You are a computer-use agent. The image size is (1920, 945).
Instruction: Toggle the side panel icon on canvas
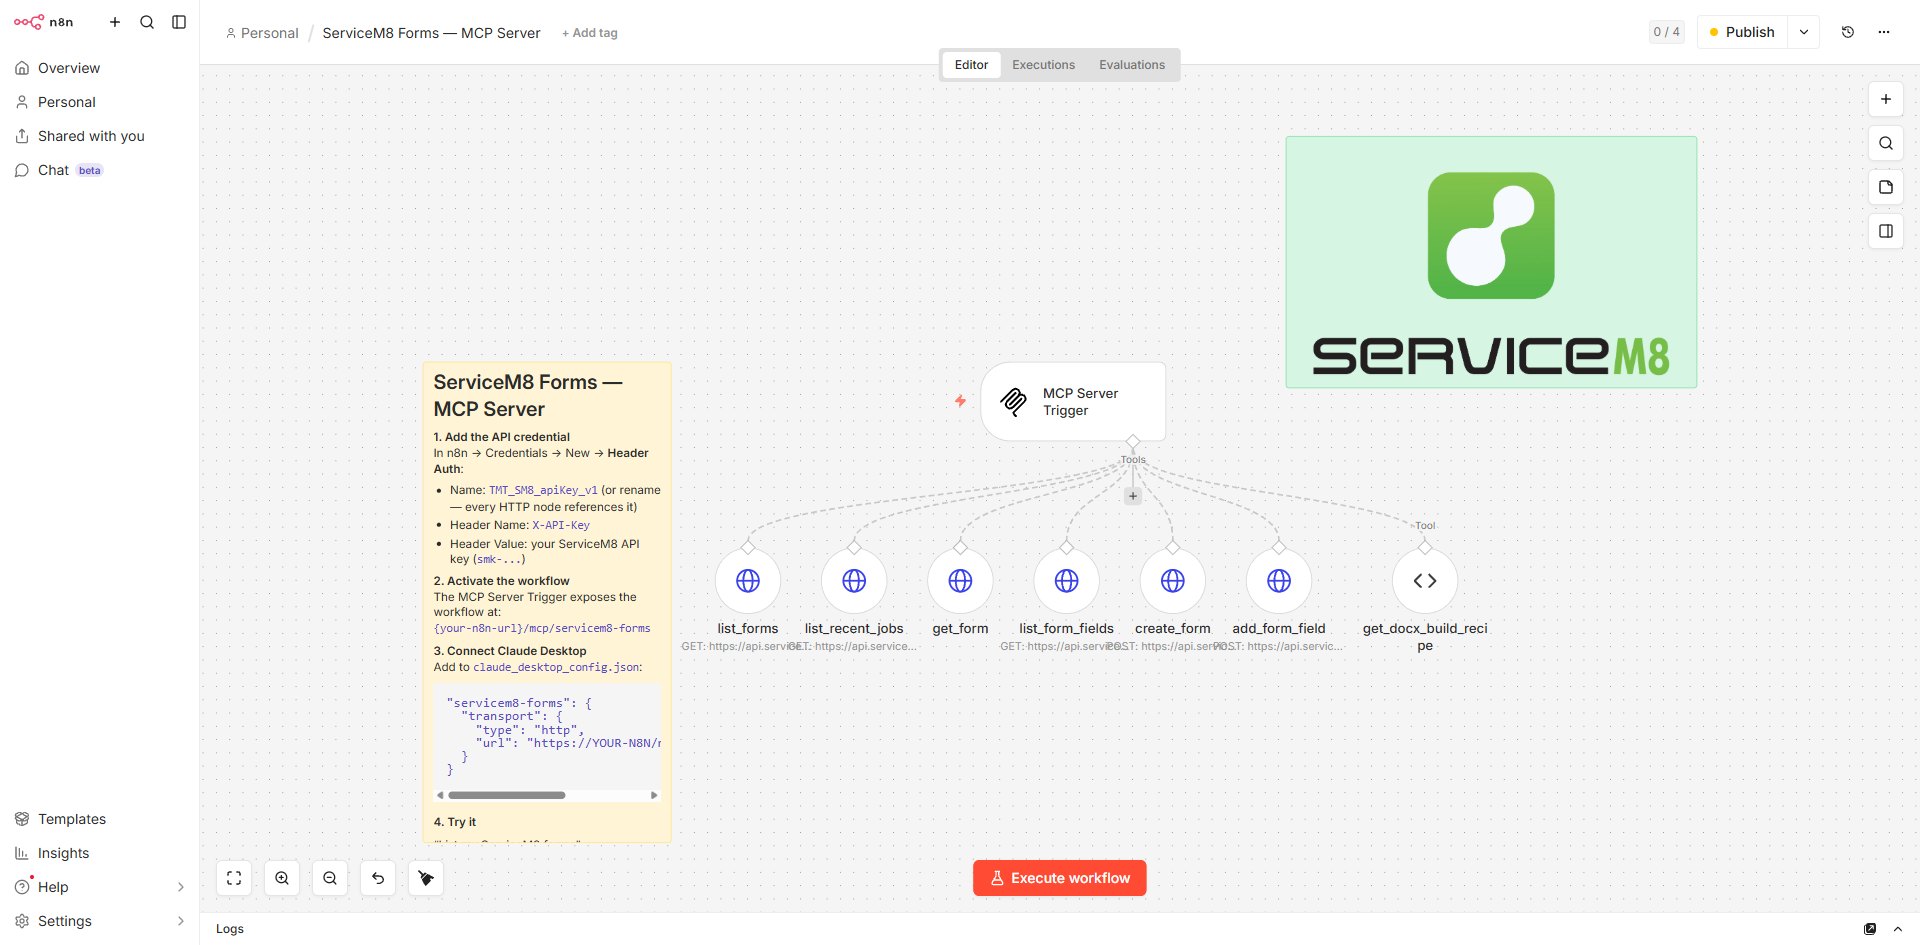coord(1886,231)
